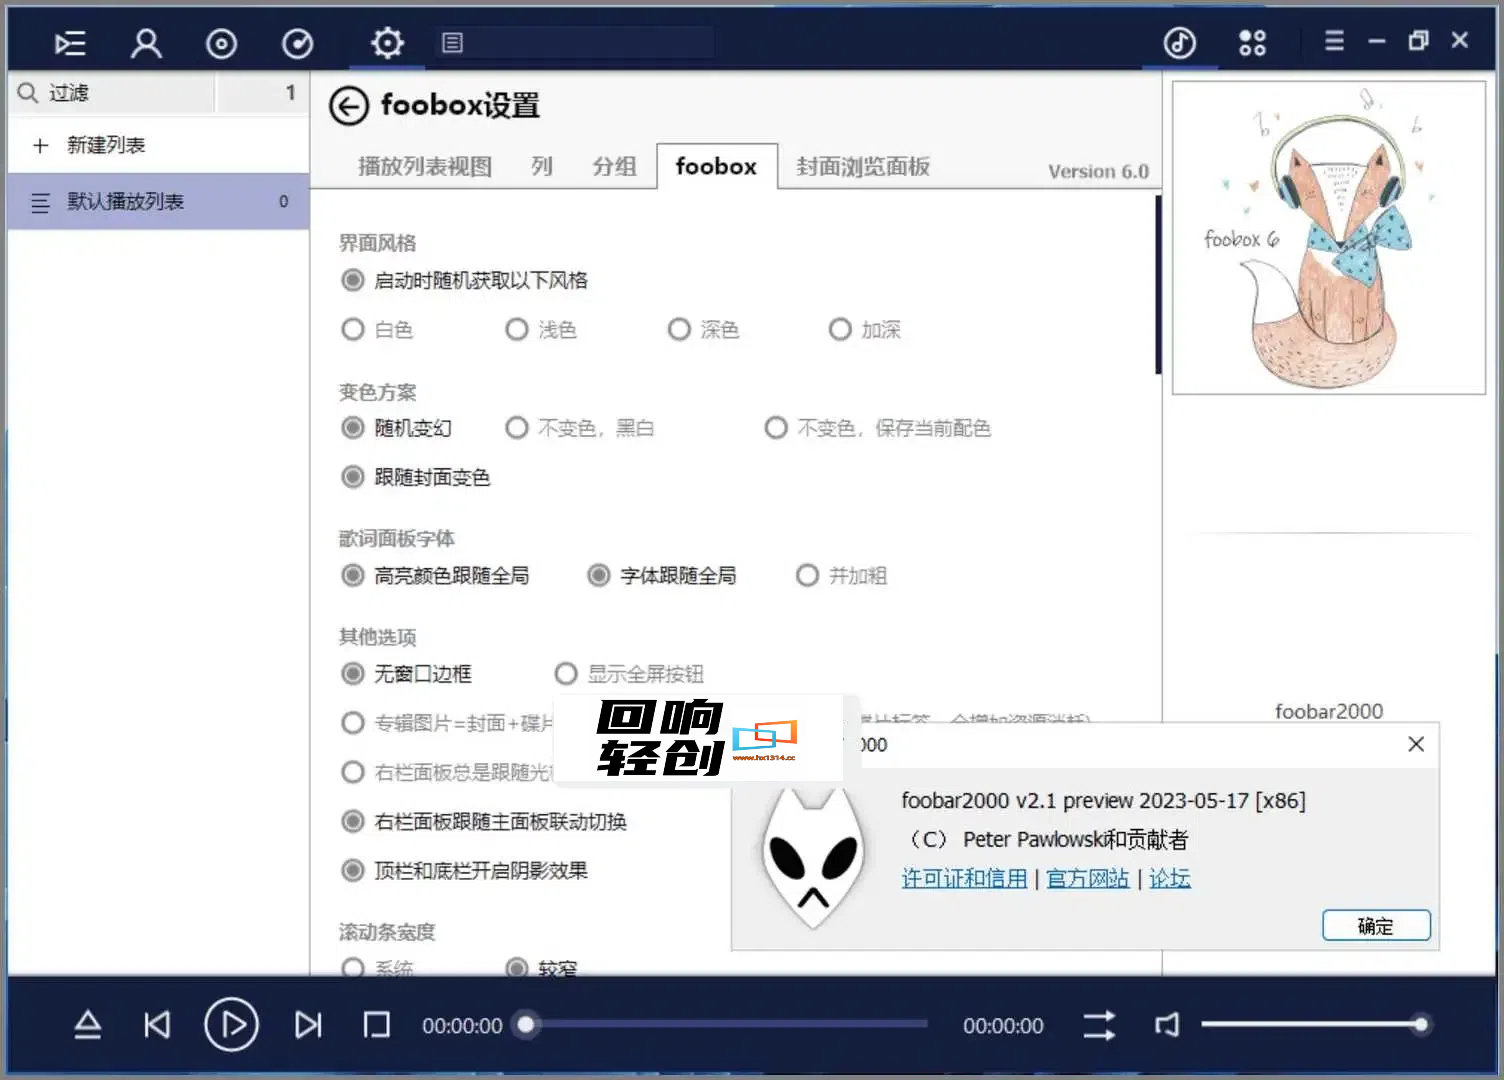Click the Version 6.0 label
Screen dimensions: 1504x1080
coord(1098,172)
